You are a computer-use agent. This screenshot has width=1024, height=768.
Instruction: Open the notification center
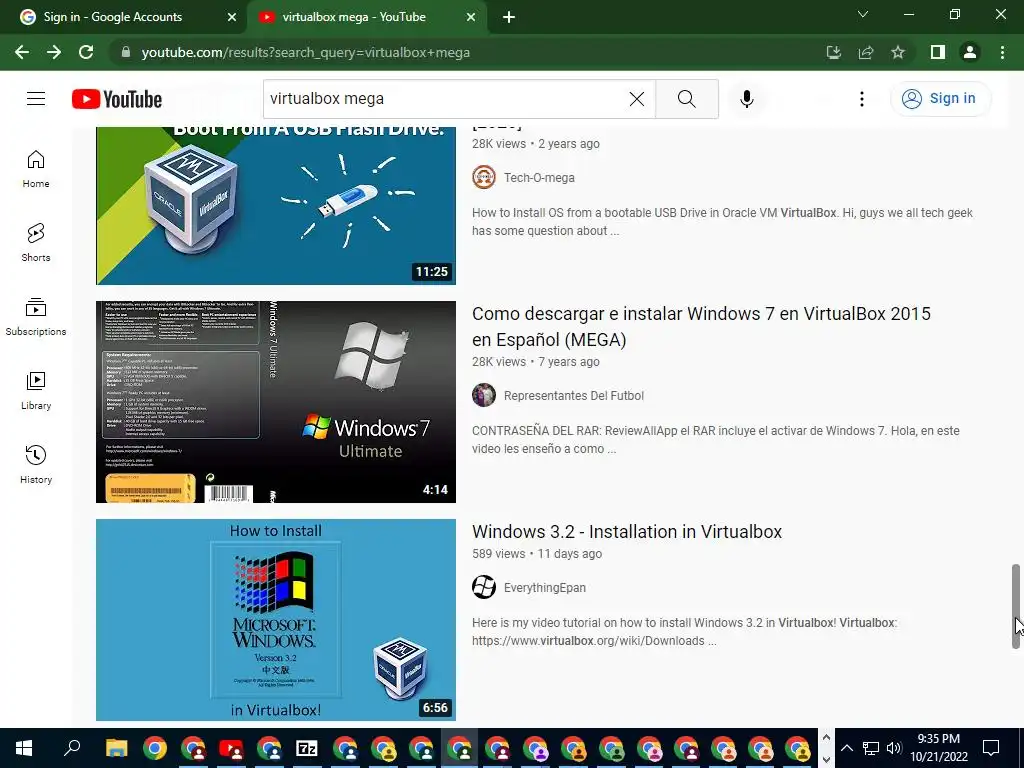[x=991, y=748]
